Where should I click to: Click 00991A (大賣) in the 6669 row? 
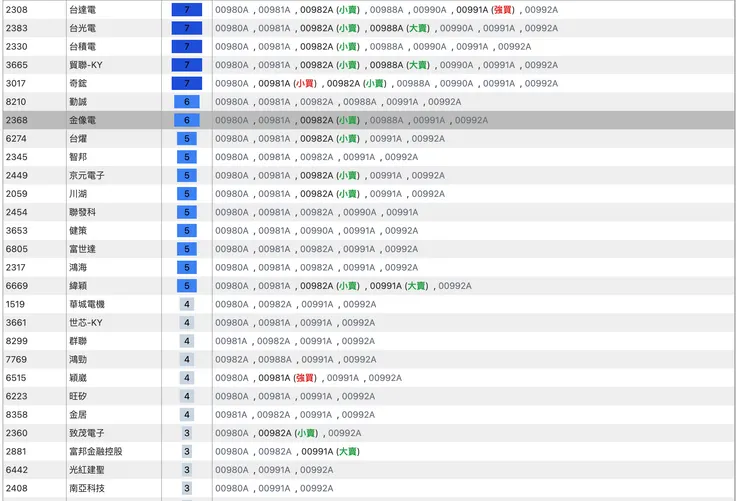tap(399, 286)
